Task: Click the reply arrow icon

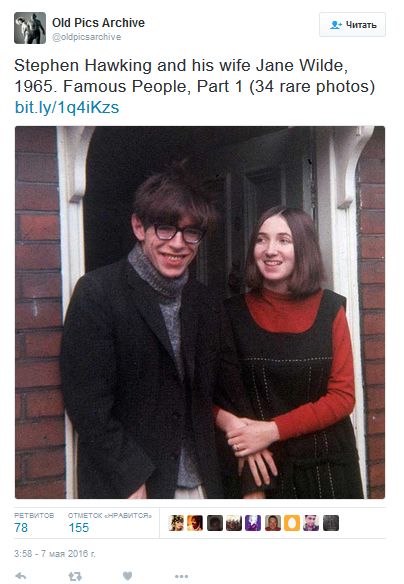Action: point(21,576)
